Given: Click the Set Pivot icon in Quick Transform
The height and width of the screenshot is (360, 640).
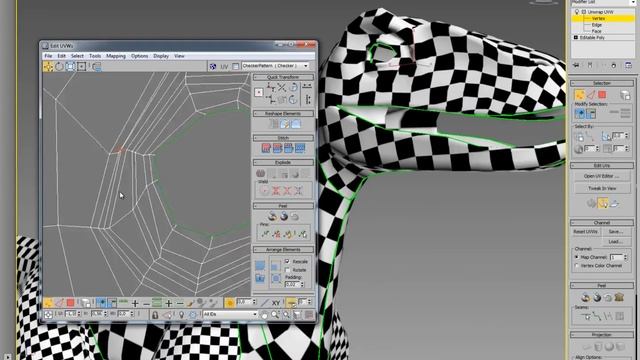Looking at the screenshot, I should pyautogui.click(x=259, y=93).
